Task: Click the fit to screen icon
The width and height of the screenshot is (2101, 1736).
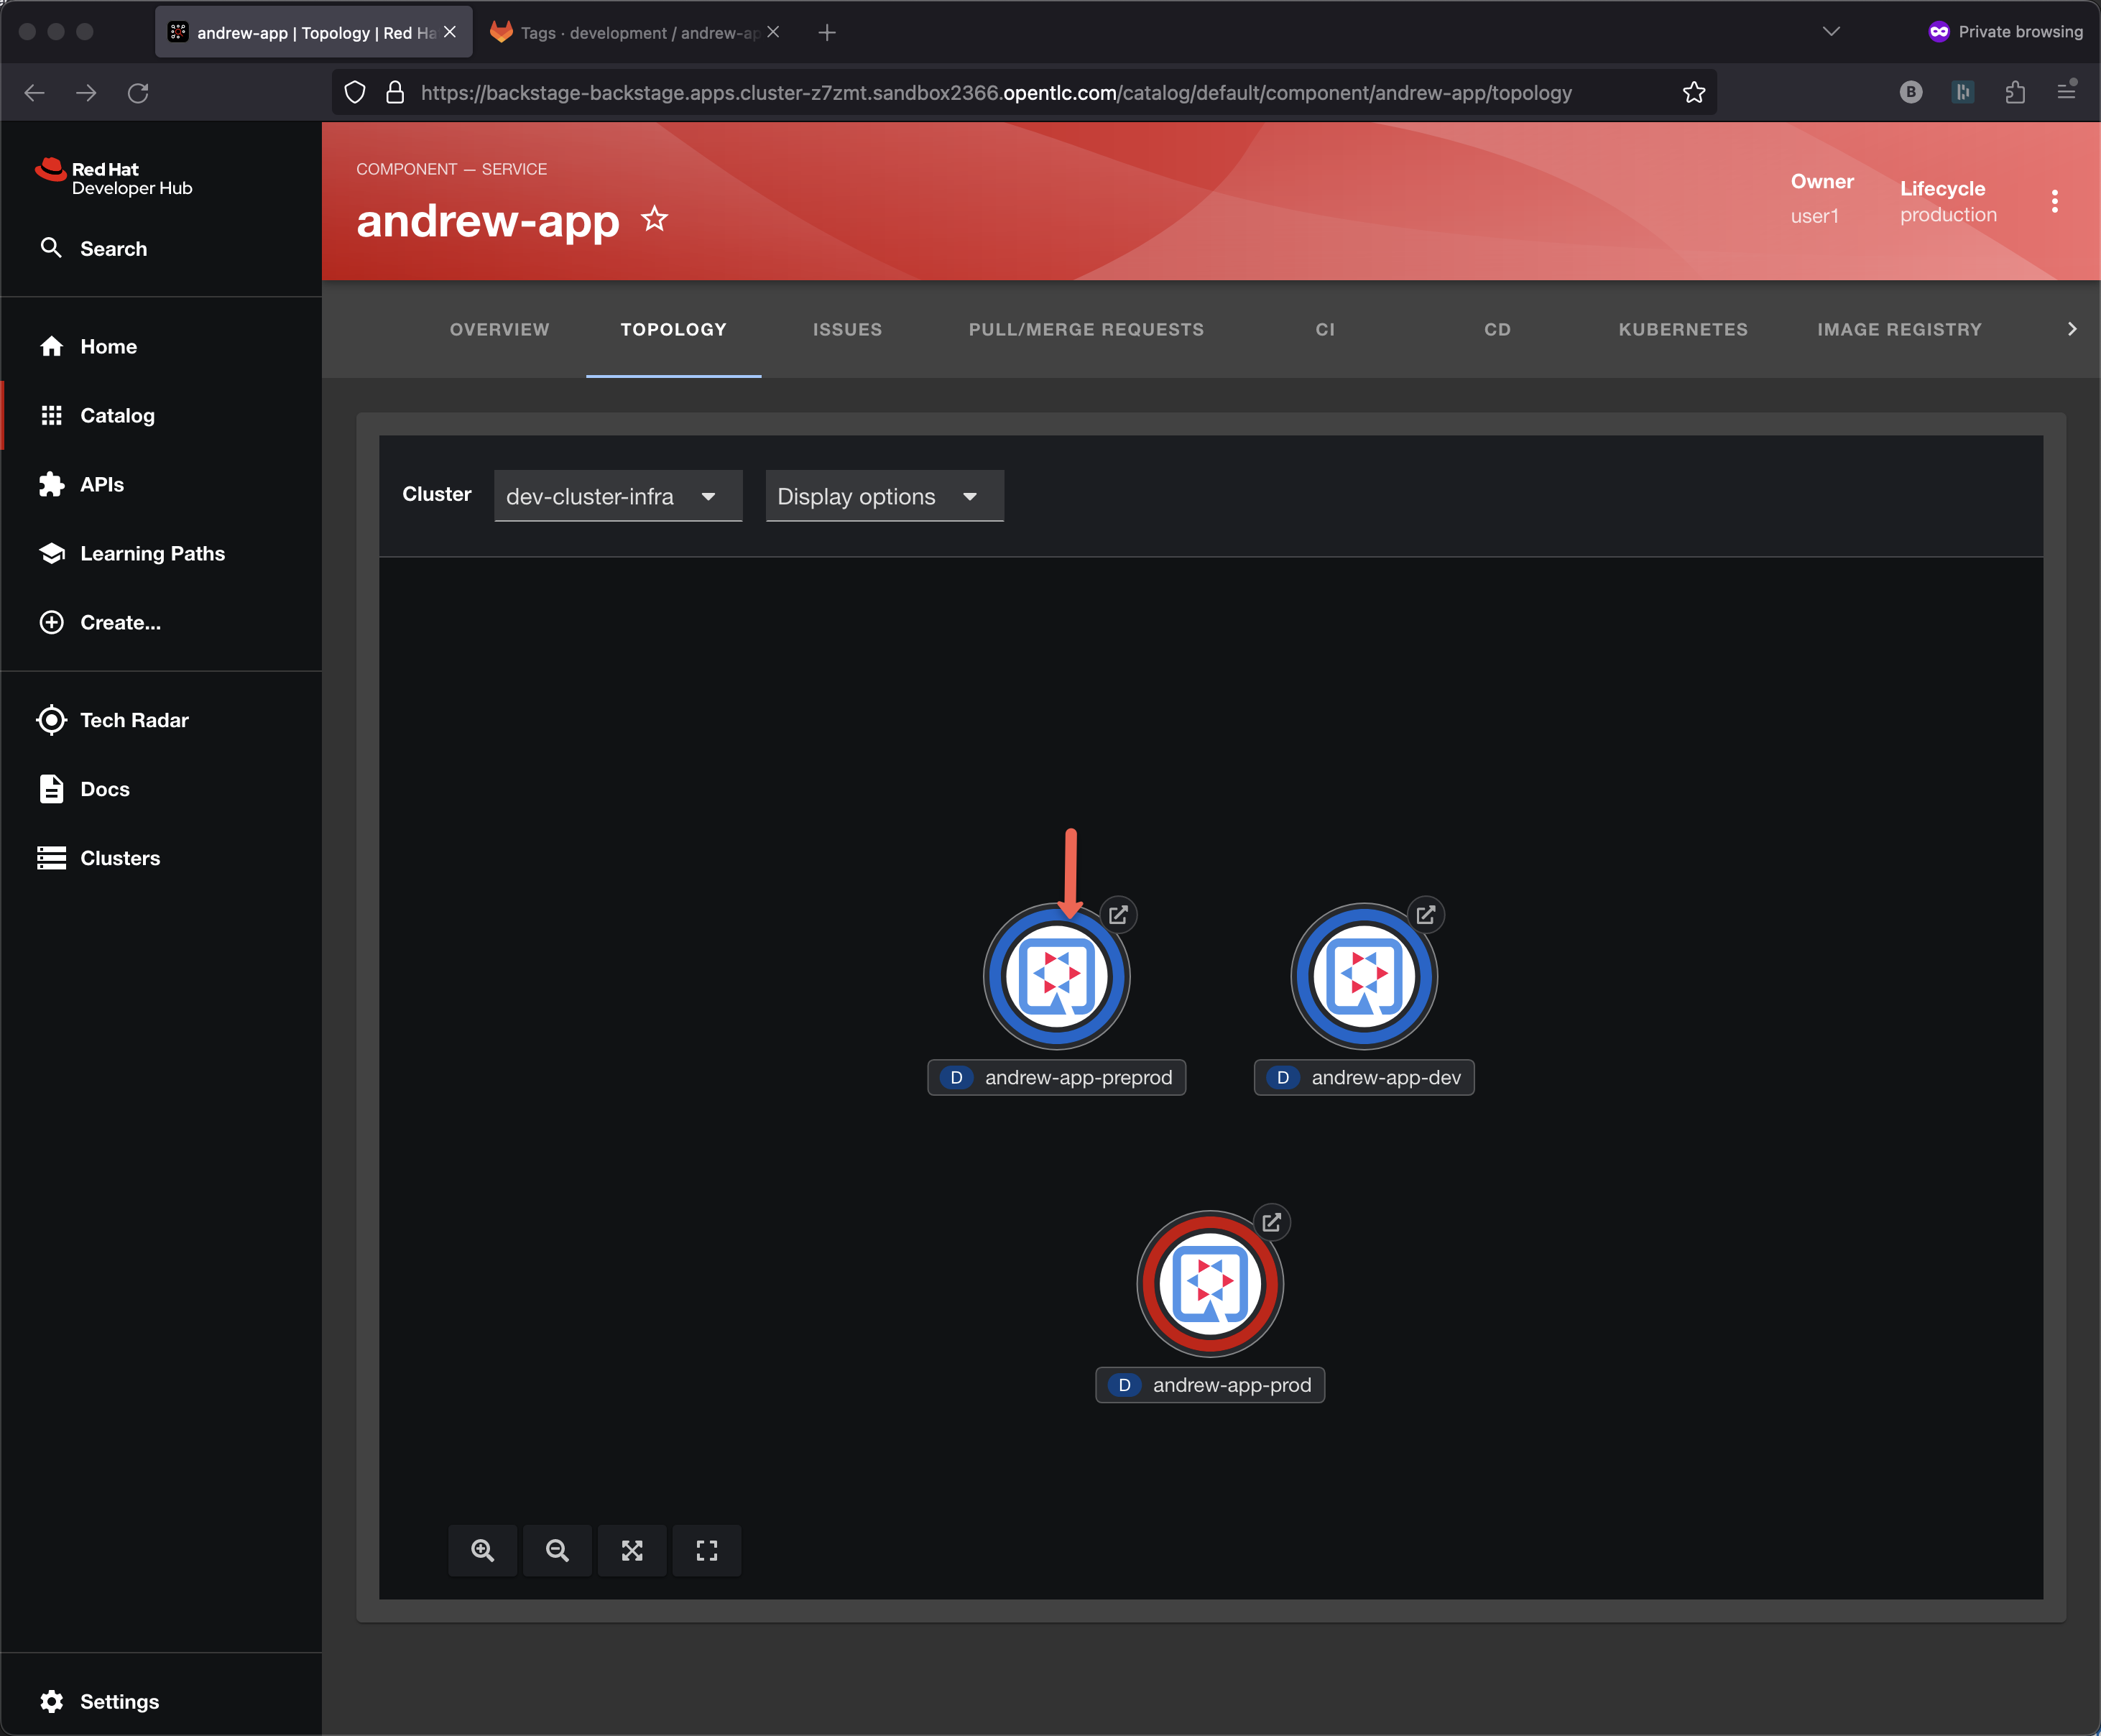Action: coord(632,1550)
